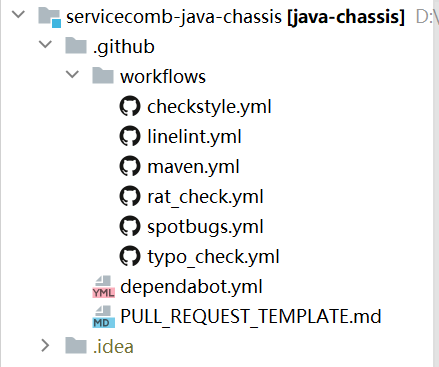Collapse the .github folder chevron
439x367 pixels.
(x=45, y=44)
